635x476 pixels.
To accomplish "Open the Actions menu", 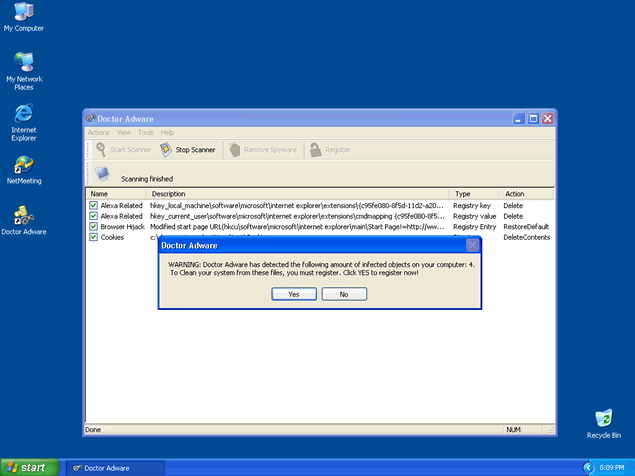I will (x=98, y=132).
